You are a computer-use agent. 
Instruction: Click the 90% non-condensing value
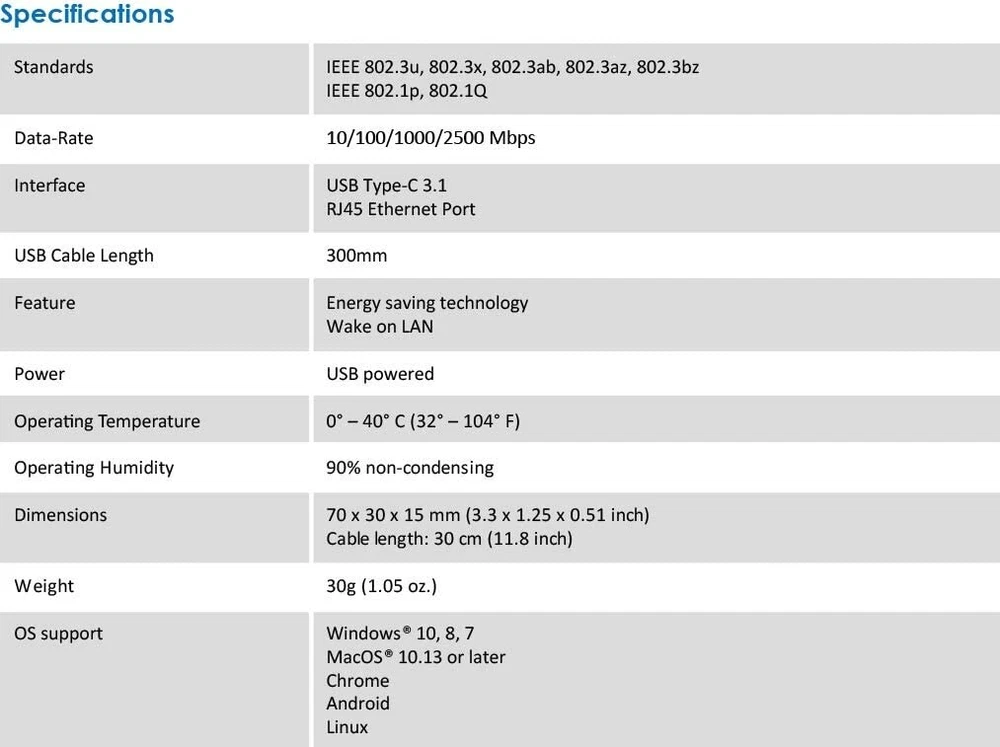tap(410, 468)
